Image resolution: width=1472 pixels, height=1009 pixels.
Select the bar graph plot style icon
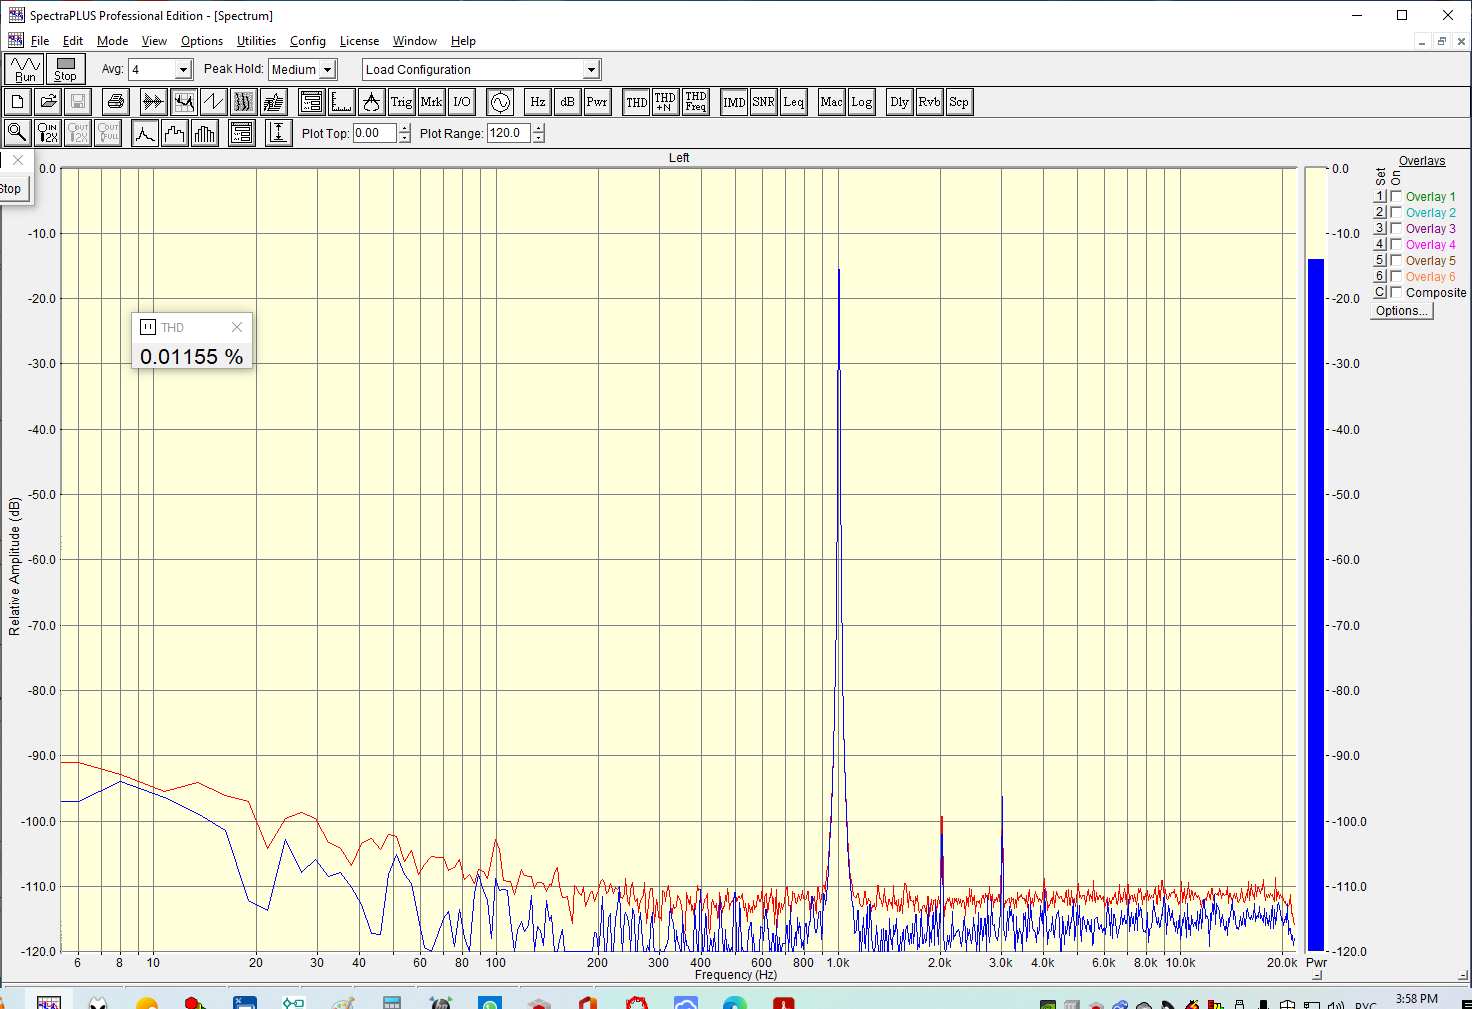click(x=205, y=133)
